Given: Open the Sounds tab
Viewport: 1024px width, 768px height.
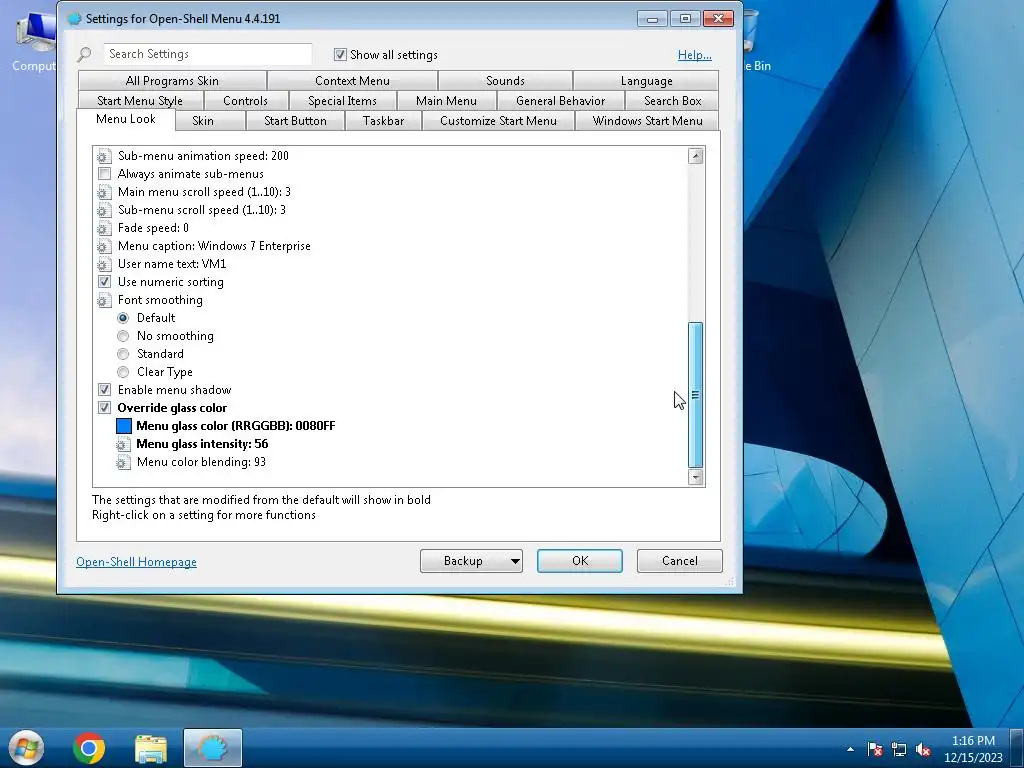Looking at the screenshot, I should tap(505, 81).
